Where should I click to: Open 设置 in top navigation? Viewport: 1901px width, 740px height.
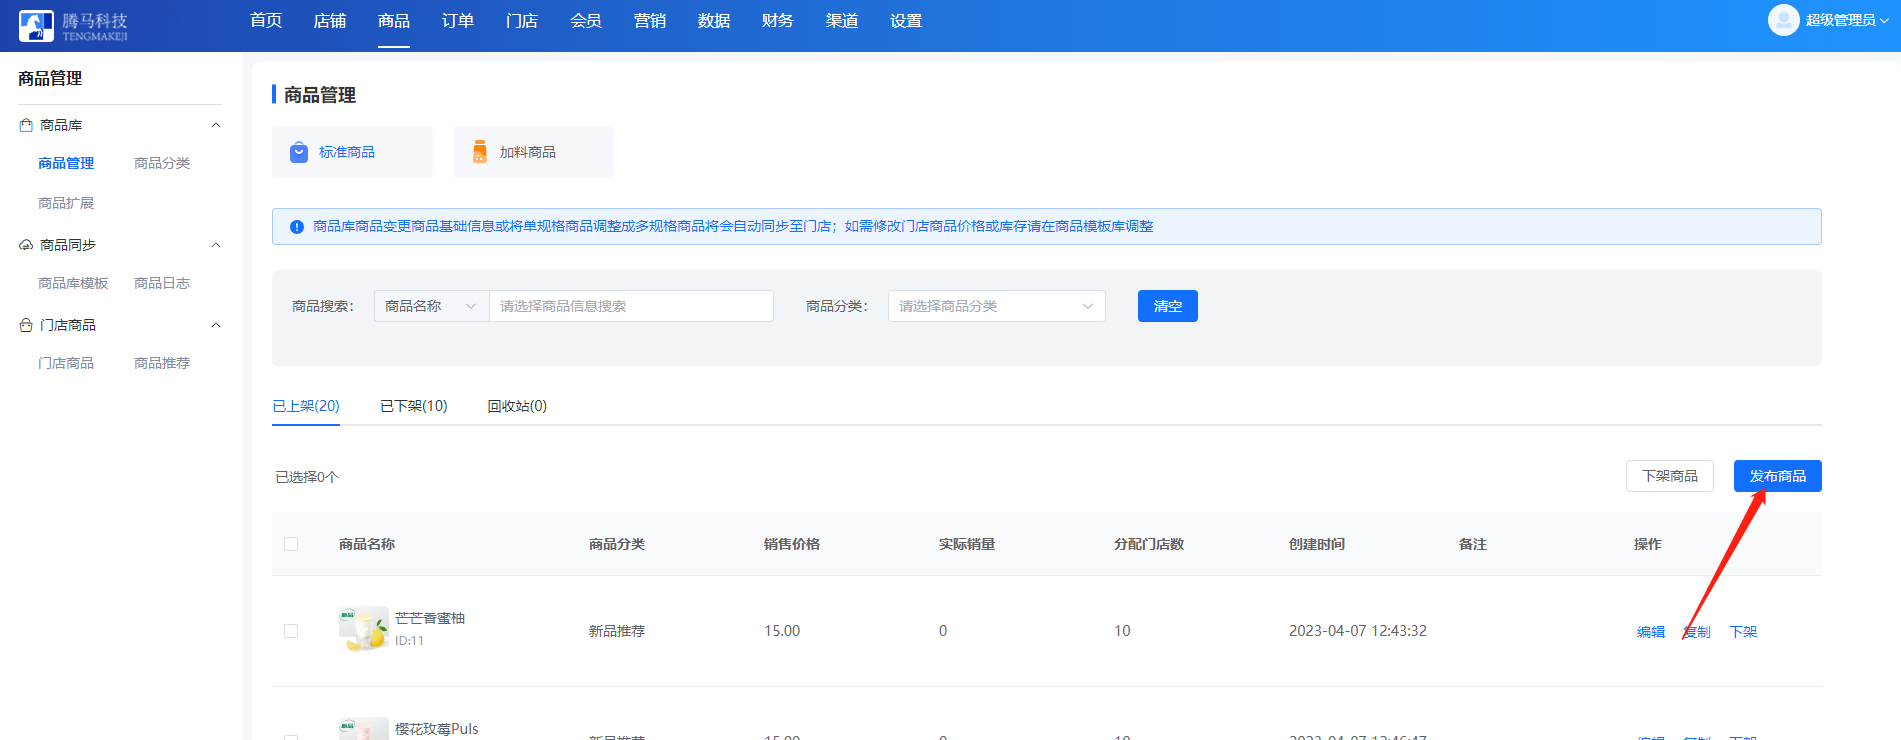(x=906, y=21)
